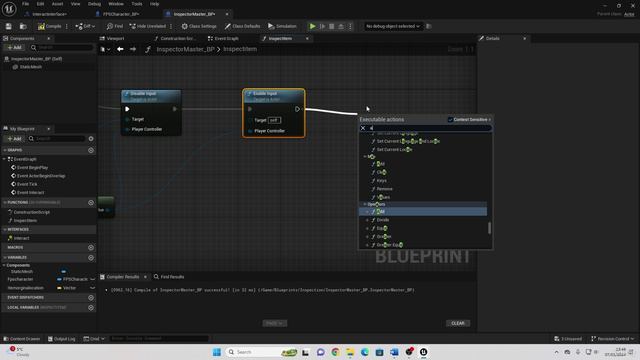Switch to the Viewport tab
The height and width of the screenshot is (360, 640).
(112, 38)
